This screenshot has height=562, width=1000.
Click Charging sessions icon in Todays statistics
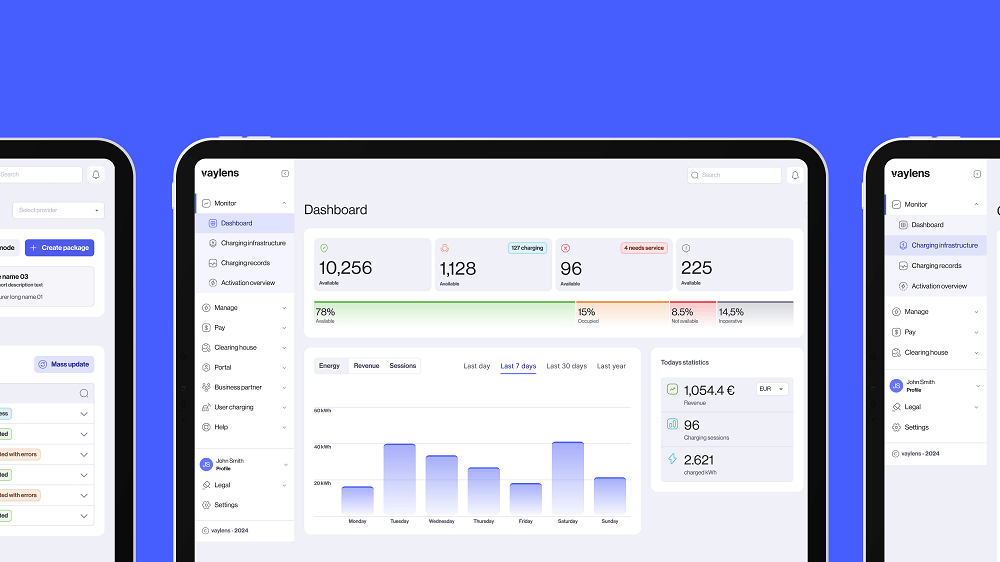pos(672,424)
